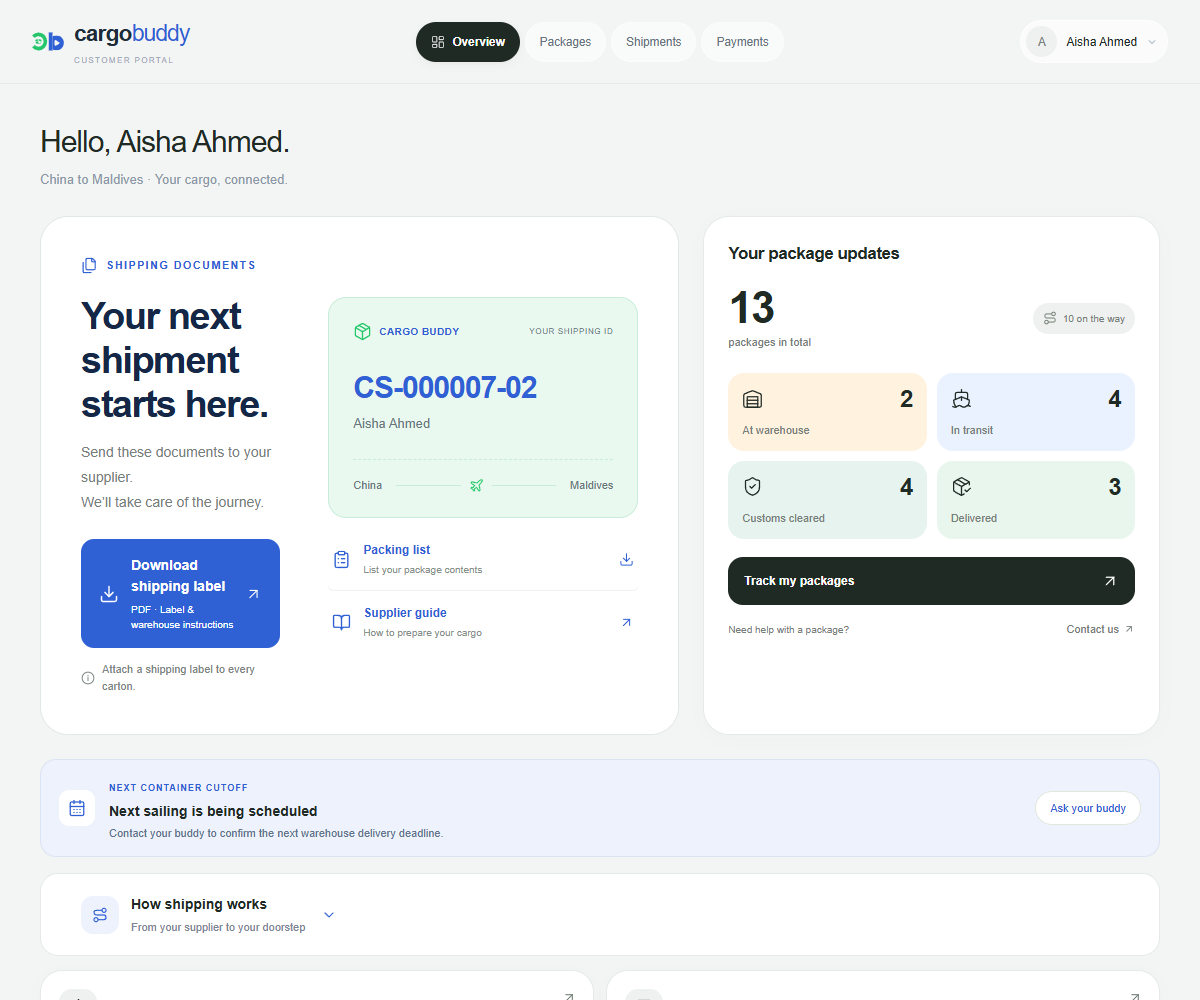The height and width of the screenshot is (1000, 1200).
Task: Click the Delivered count 3
Action: click(x=1114, y=487)
